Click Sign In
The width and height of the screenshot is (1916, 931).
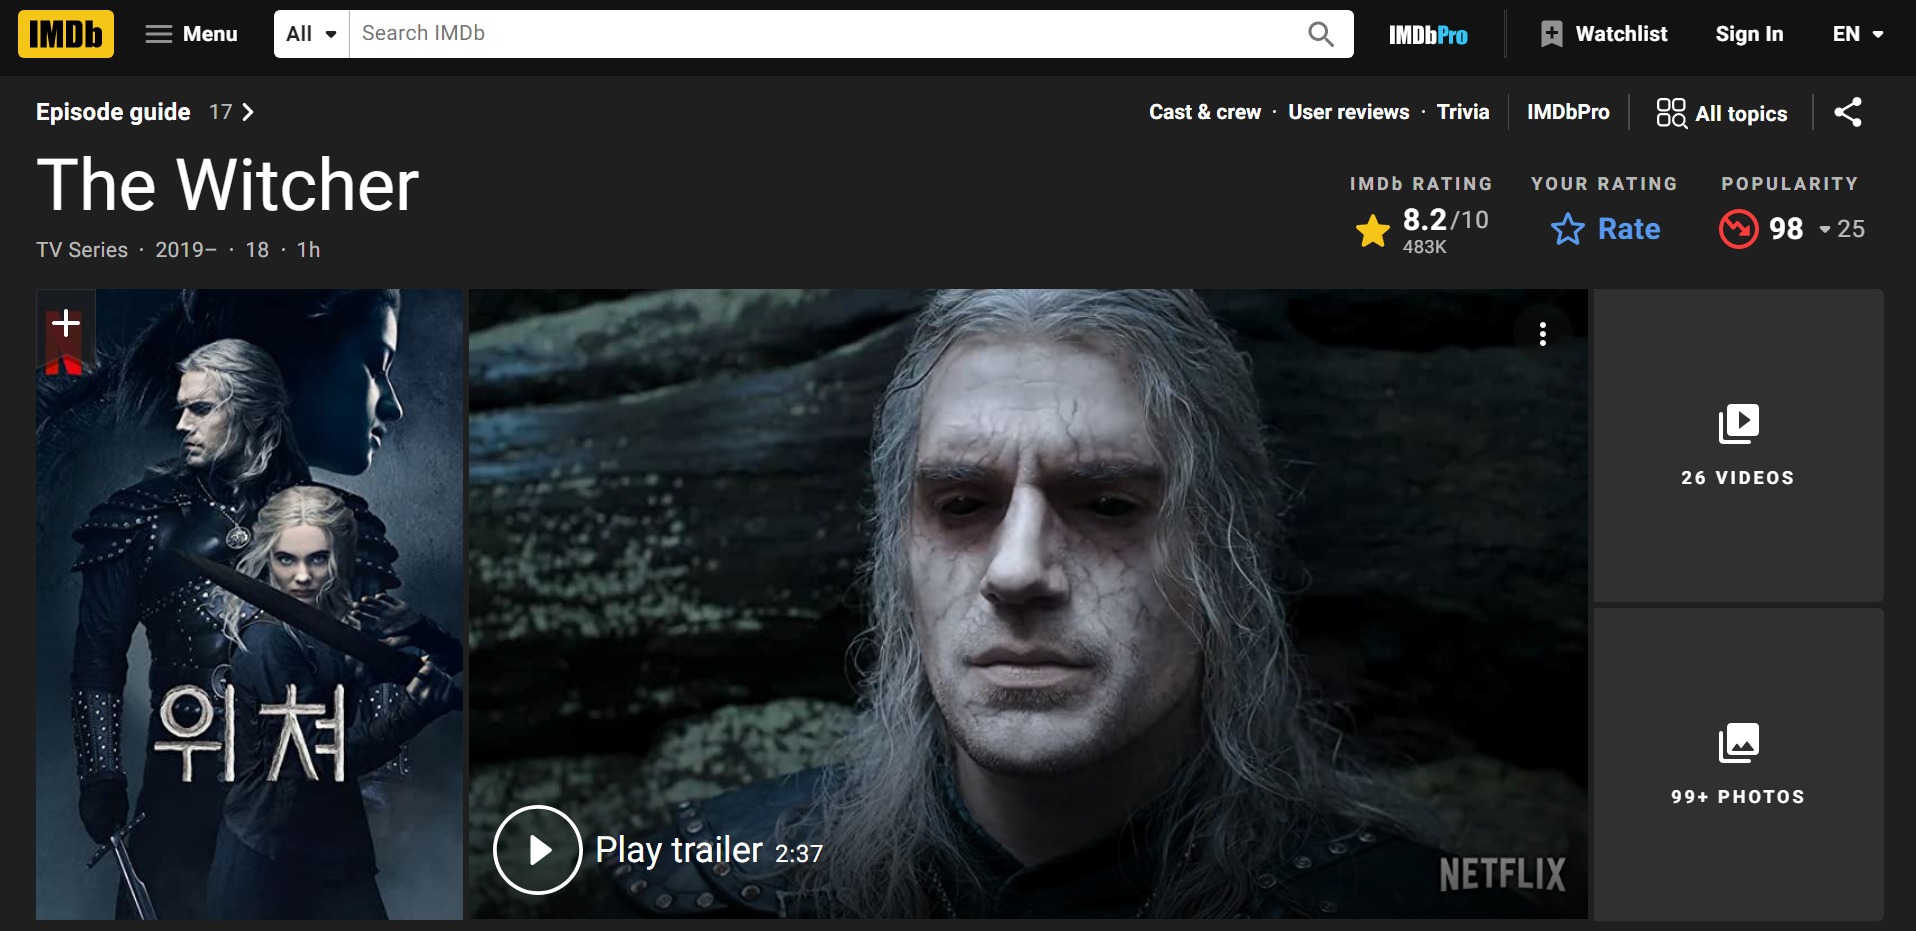click(x=1749, y=34)
